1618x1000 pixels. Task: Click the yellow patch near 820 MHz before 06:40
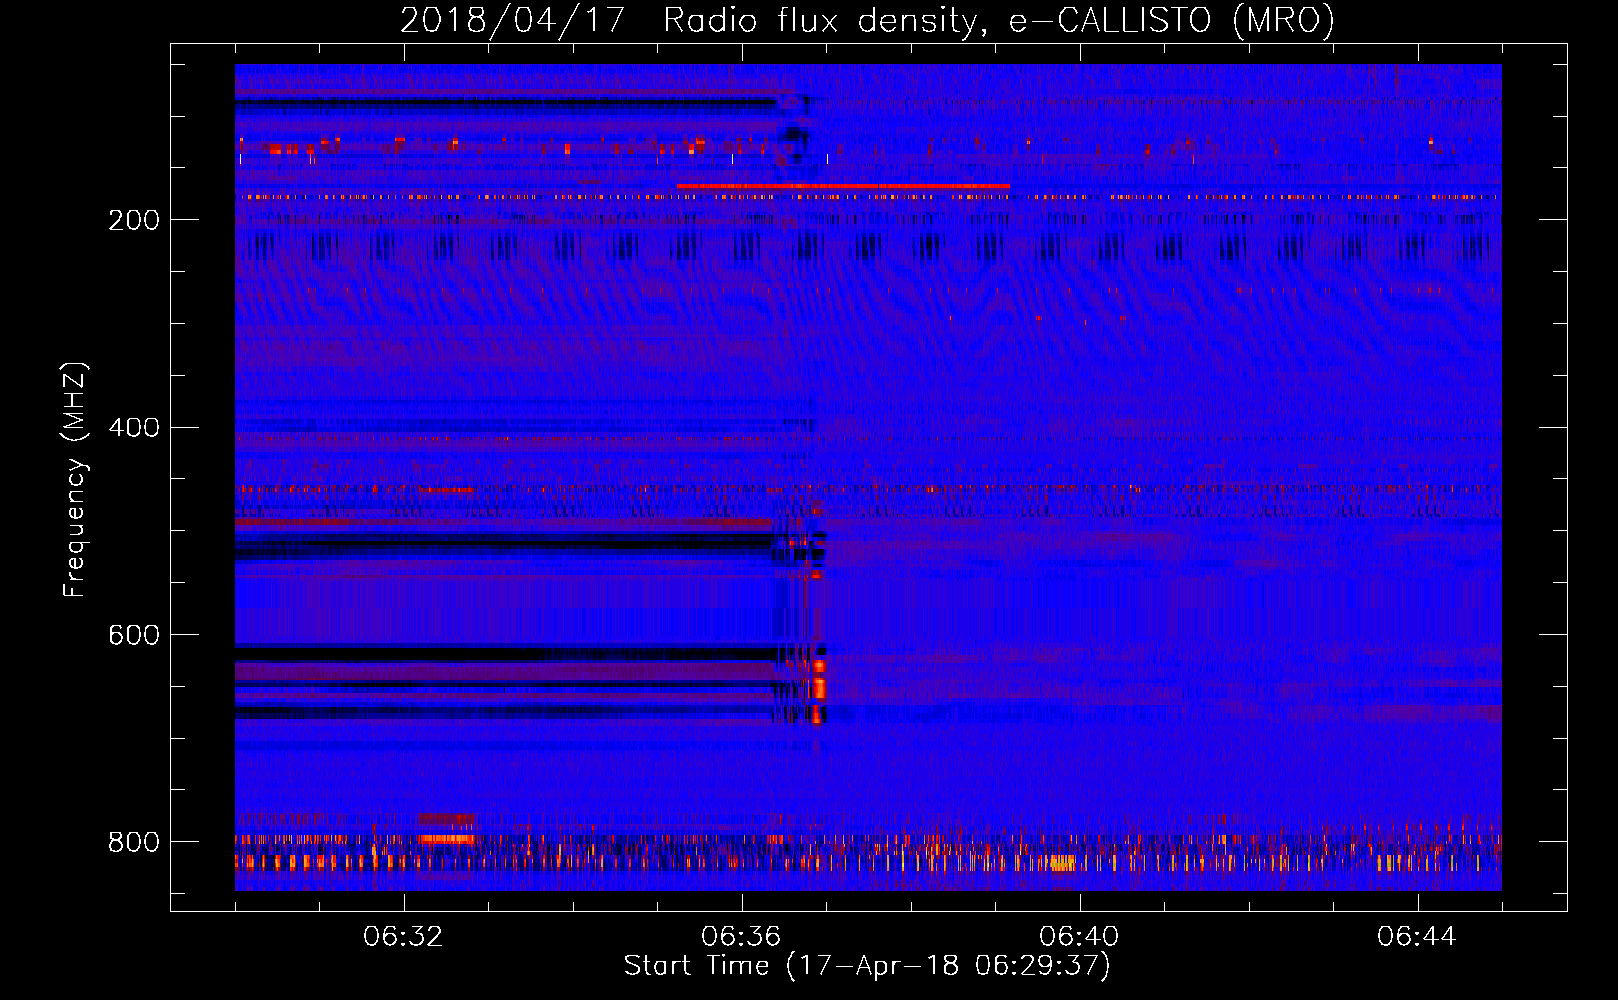[1062, 862]
